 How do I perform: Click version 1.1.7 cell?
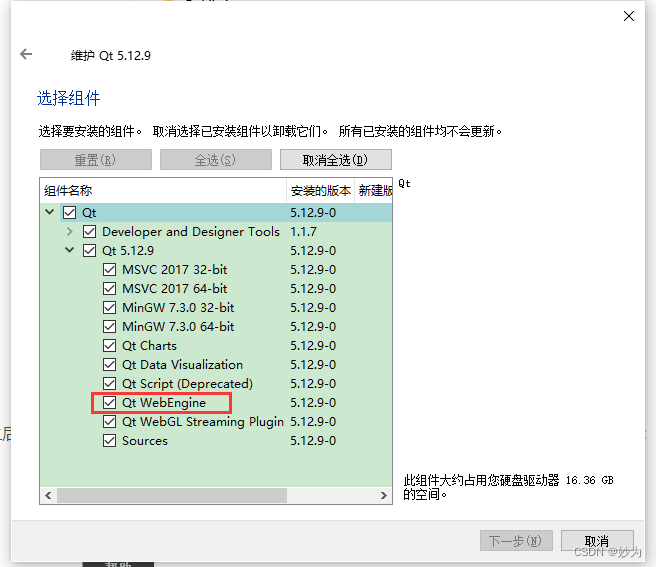coord(304,231)
